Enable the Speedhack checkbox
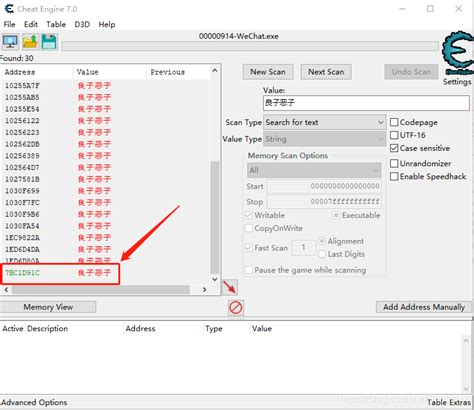This screenshot has height=410, width=474. pos(394,176)
